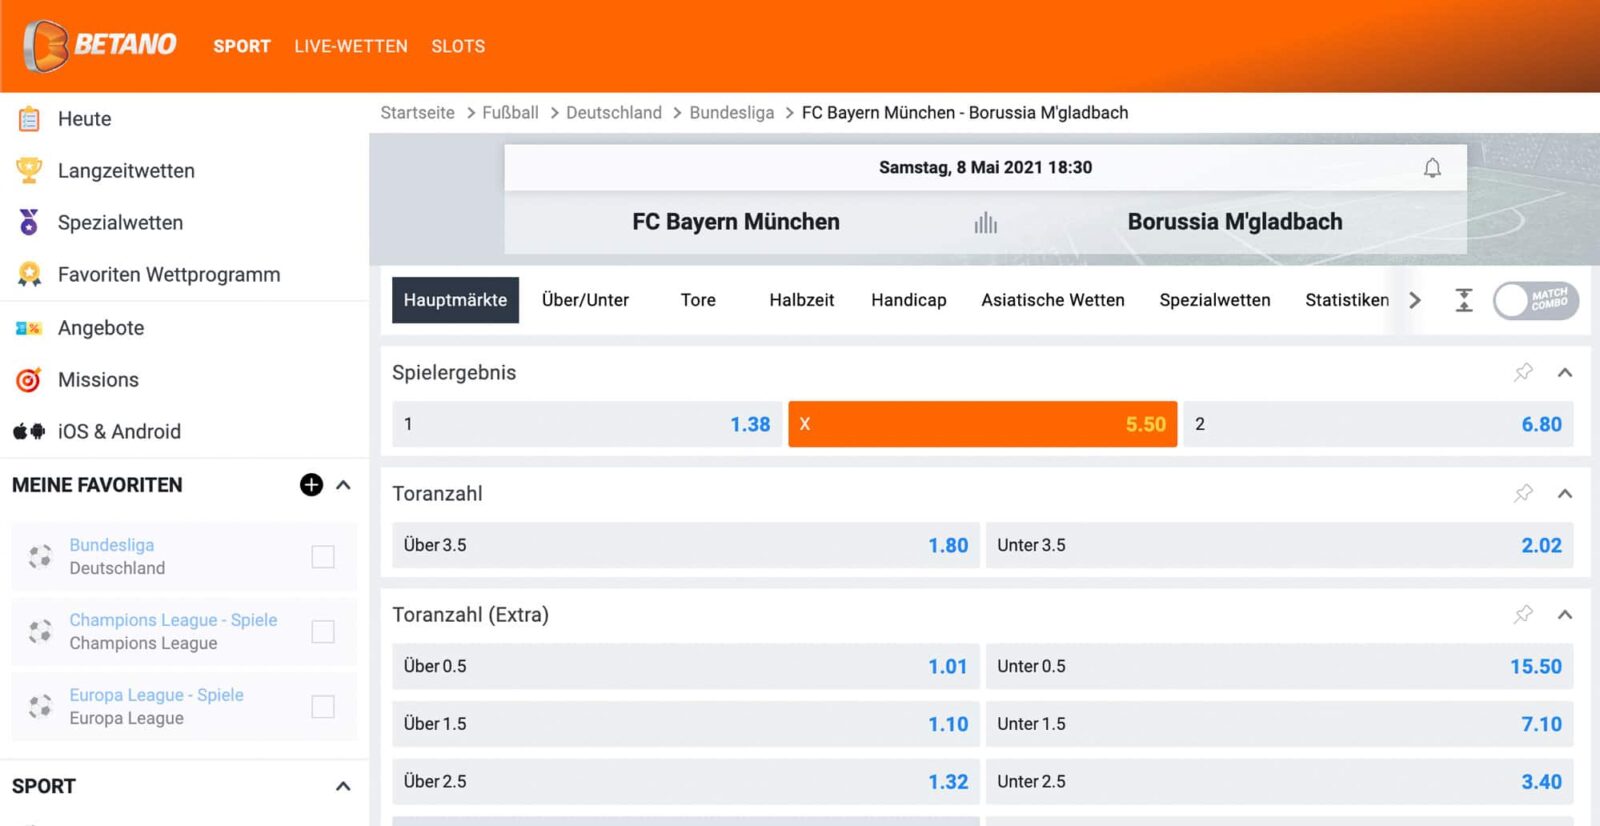1600x826 pixels.
Task: Click the Europa League soccer ball icon
Action: 40,706
